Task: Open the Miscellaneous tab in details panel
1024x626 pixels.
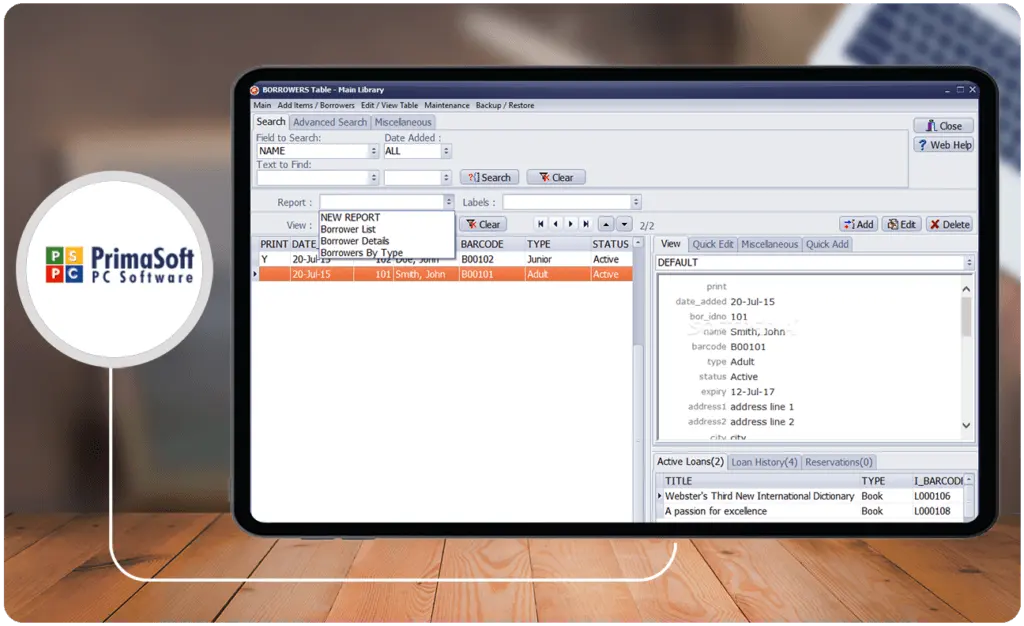Action: click(x=769, y=244)
